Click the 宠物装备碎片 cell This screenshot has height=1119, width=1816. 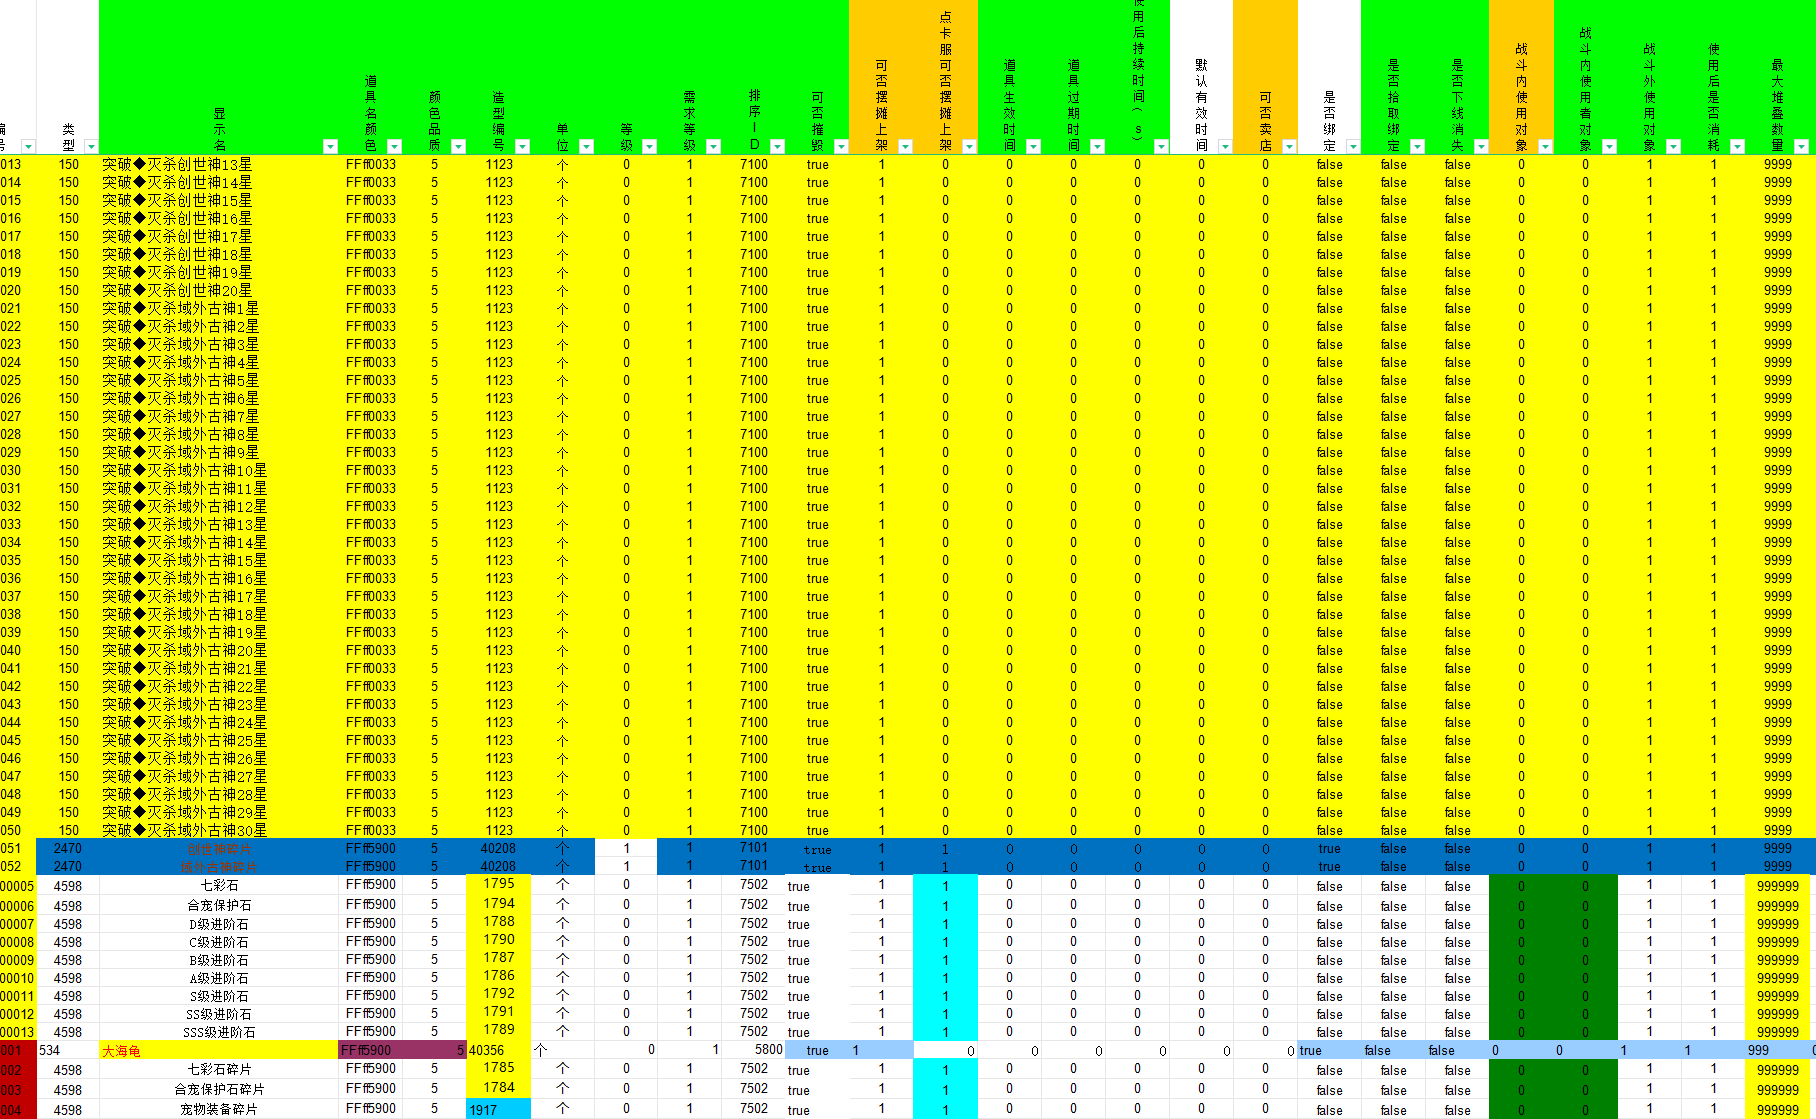tap(218, 1110)
